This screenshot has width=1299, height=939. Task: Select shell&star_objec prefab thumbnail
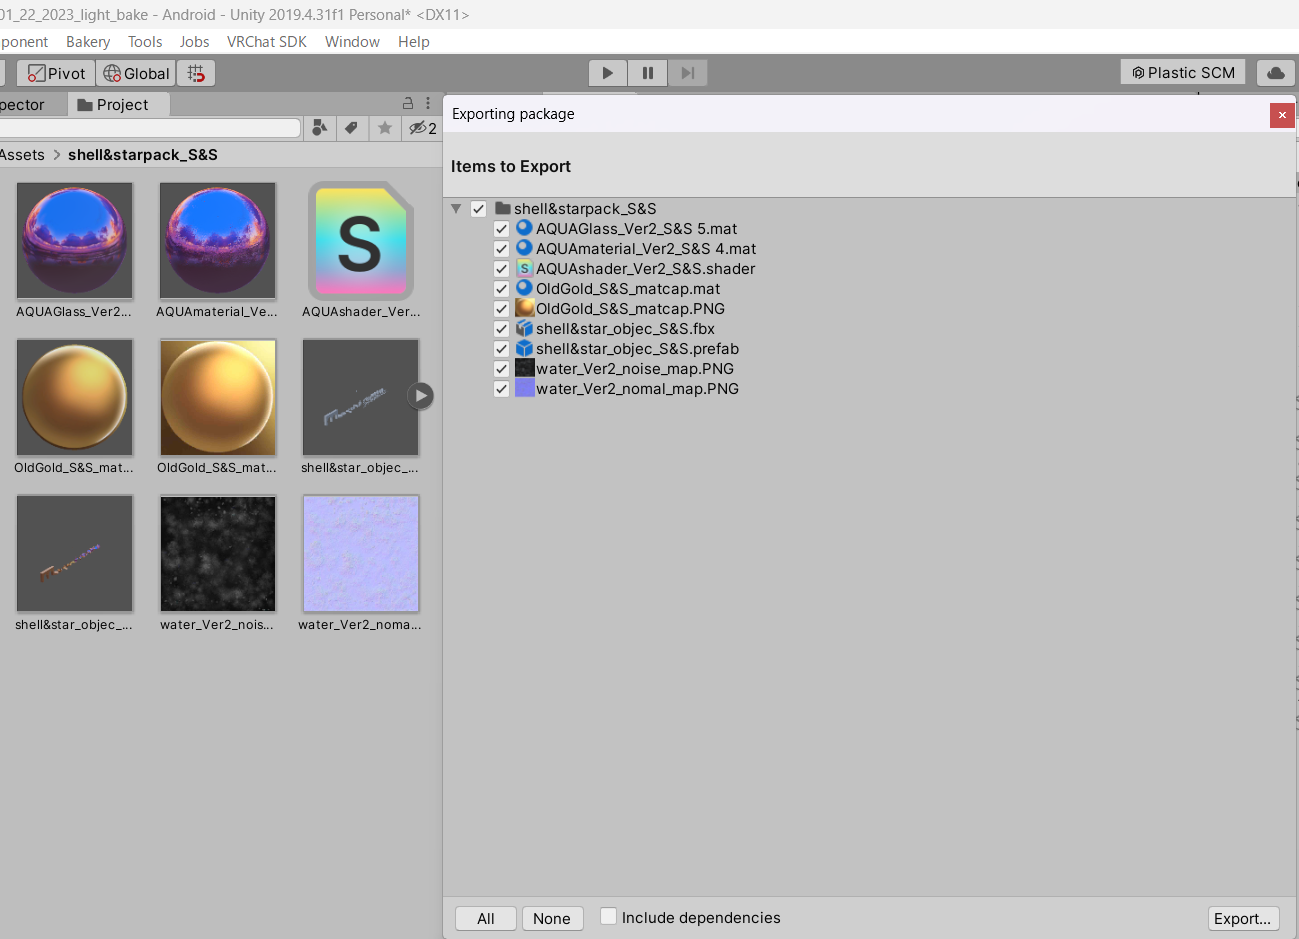coord(75,553)
